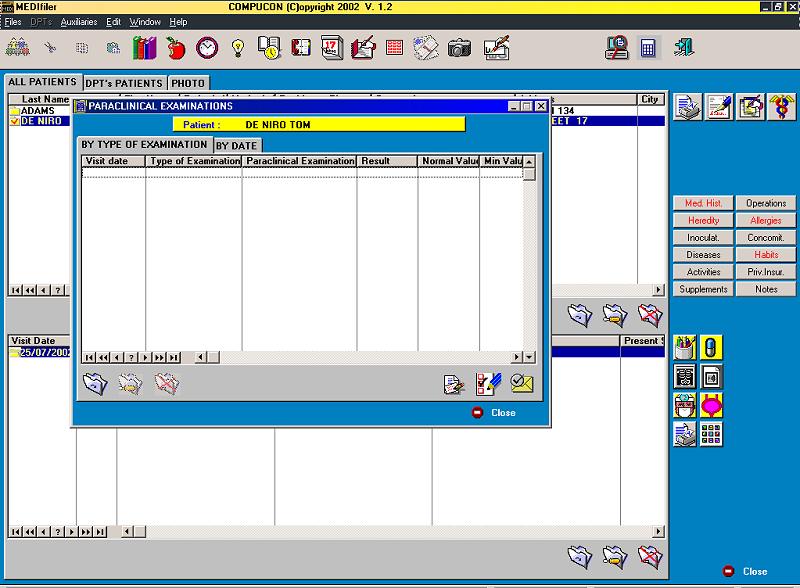Click the City column header in patient list
Screen dimensions: 800x588
pos(651,99)
